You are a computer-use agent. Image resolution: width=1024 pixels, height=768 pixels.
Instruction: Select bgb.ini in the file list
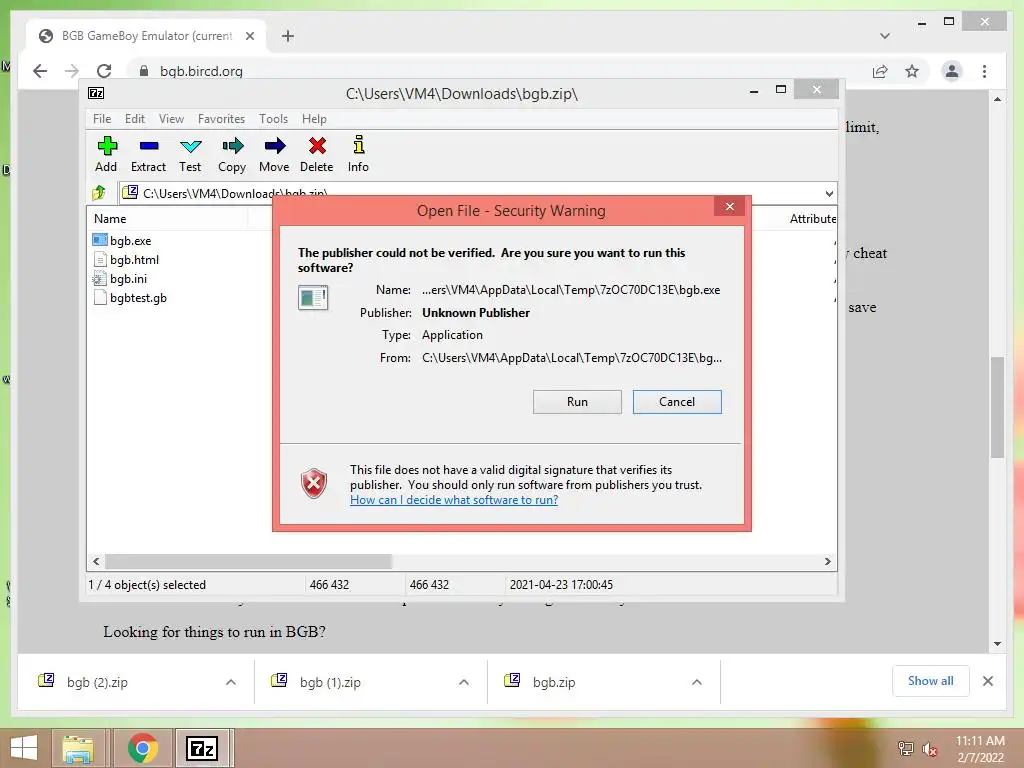pyautogui.click(x=128, y=279)
